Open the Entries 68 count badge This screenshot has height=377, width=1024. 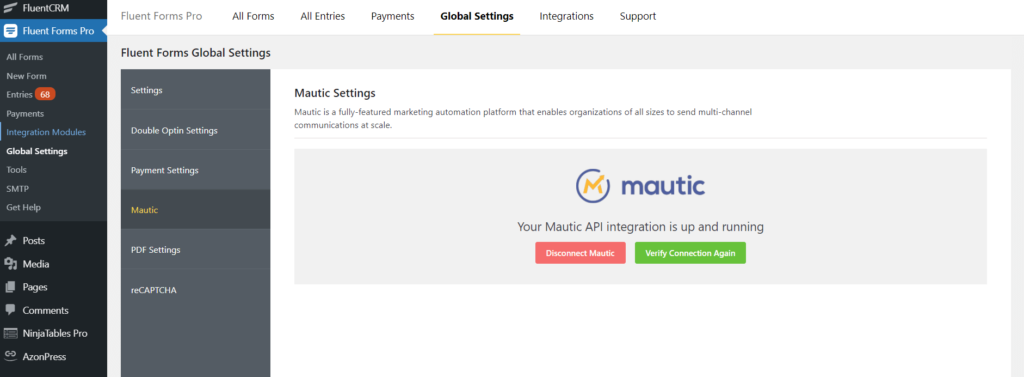click(x=45, y=94)
